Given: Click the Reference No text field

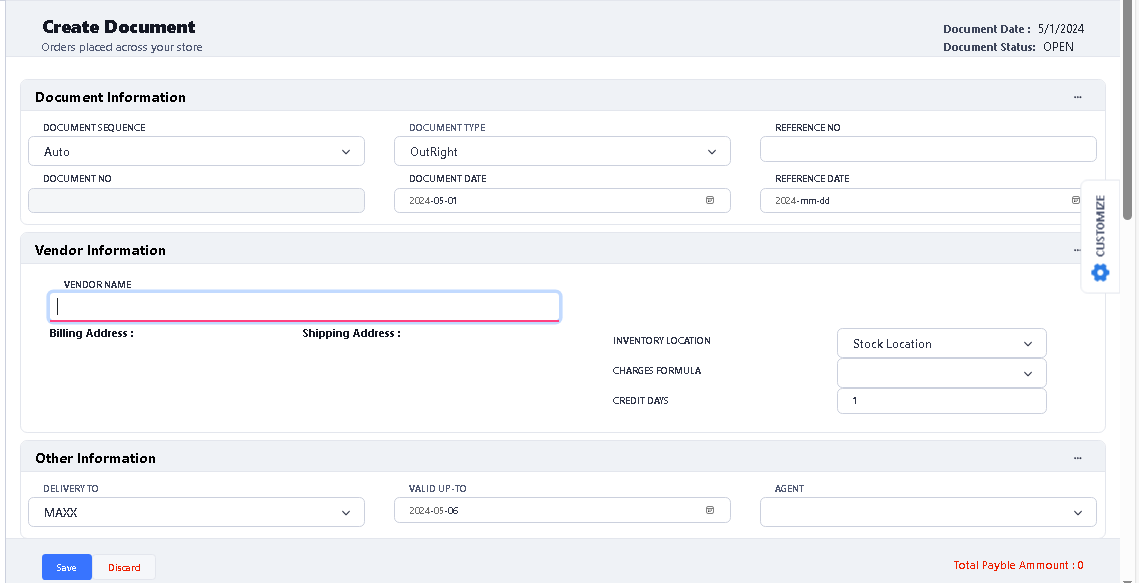Looking at the screenshot, I should tap(928, 150).
